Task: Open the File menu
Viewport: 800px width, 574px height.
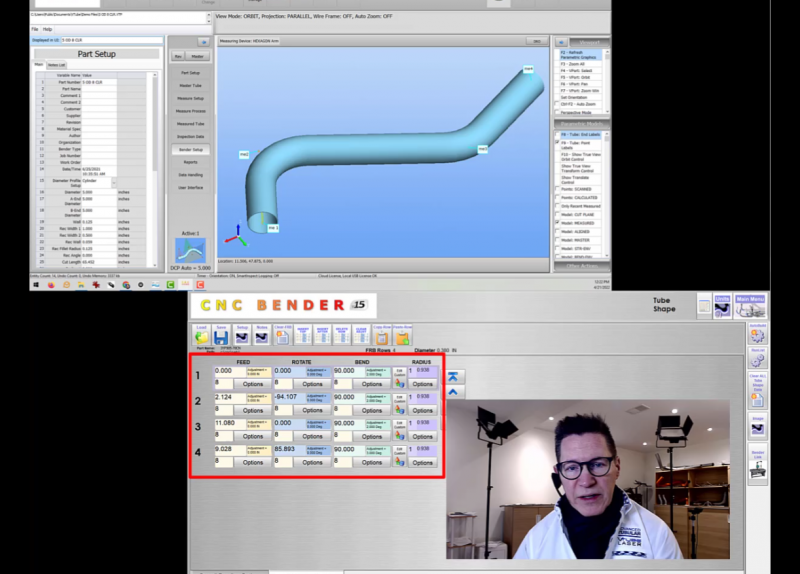Action: click(x=35, y=29)
